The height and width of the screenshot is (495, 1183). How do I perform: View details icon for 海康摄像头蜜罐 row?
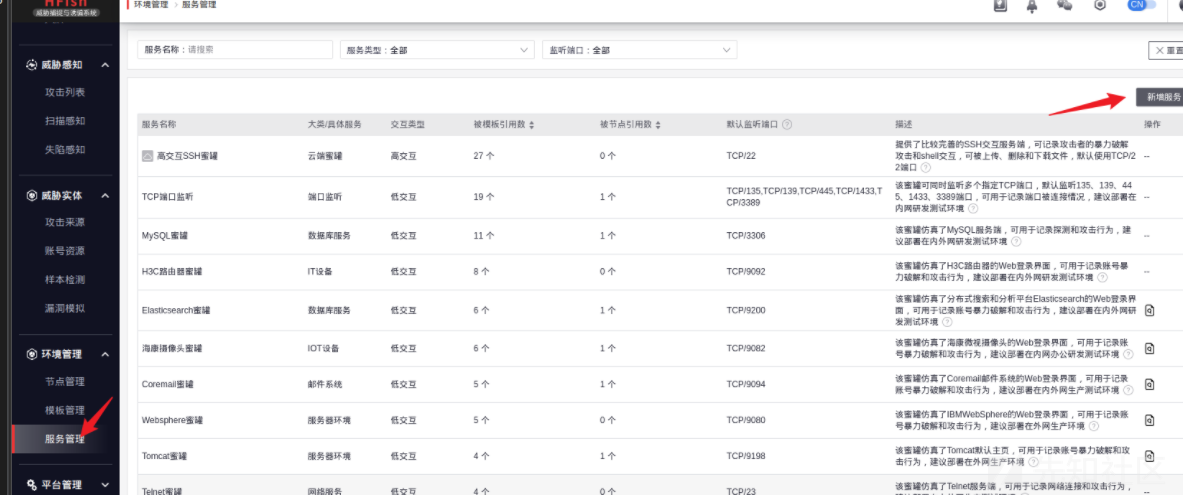[1150, 348]
